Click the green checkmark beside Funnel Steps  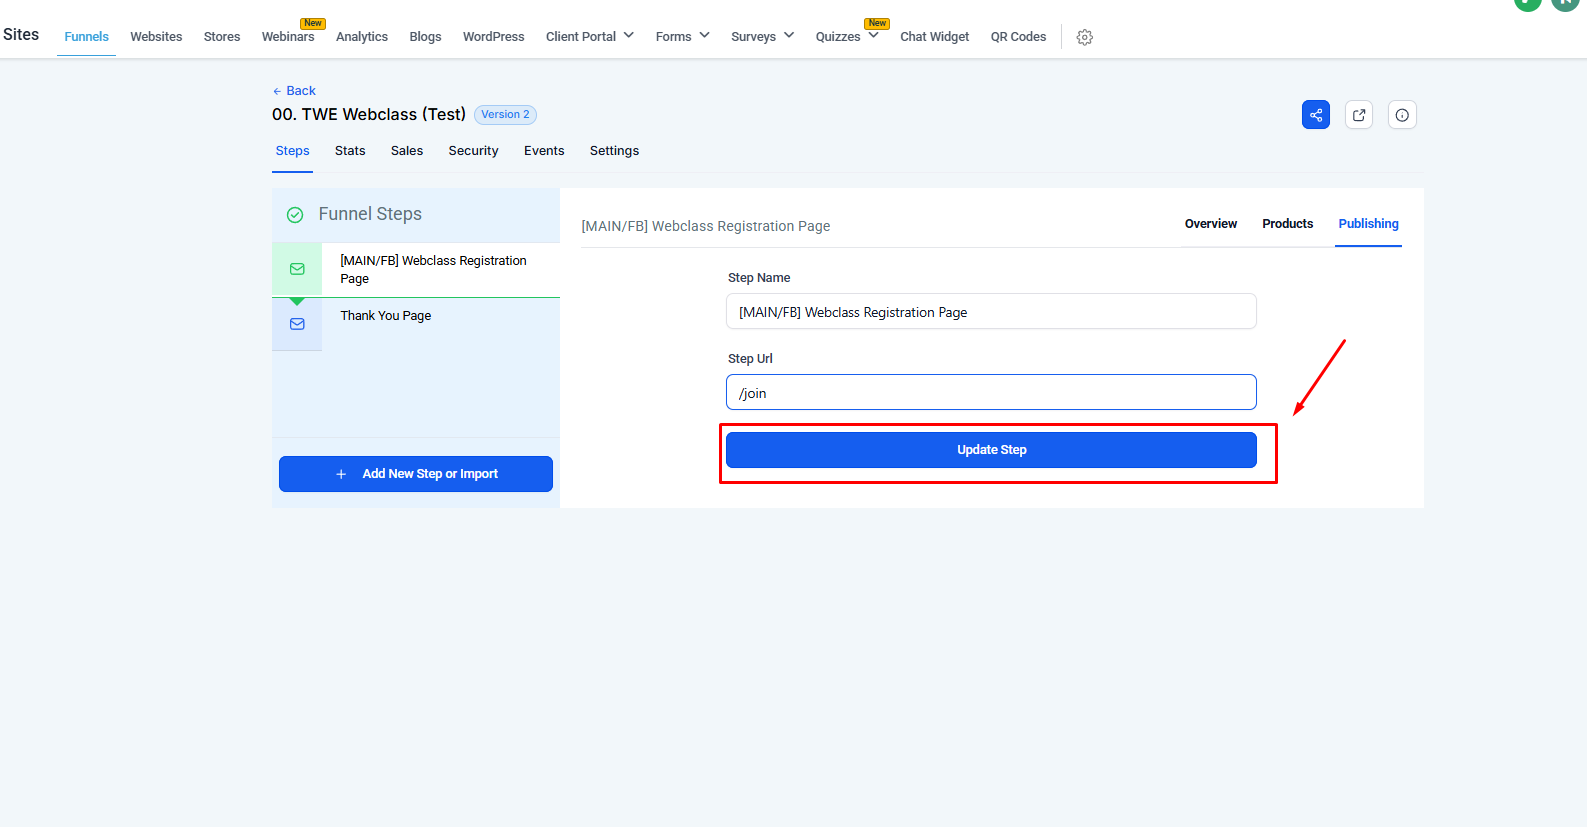click(295, 215)
